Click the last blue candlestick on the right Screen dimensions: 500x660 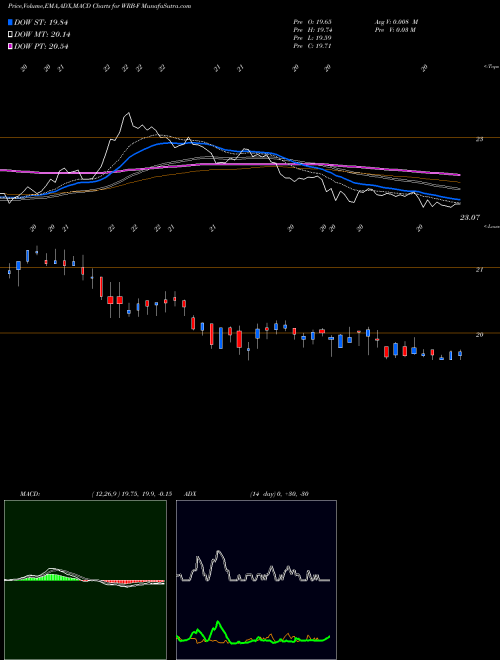[460, 354]
